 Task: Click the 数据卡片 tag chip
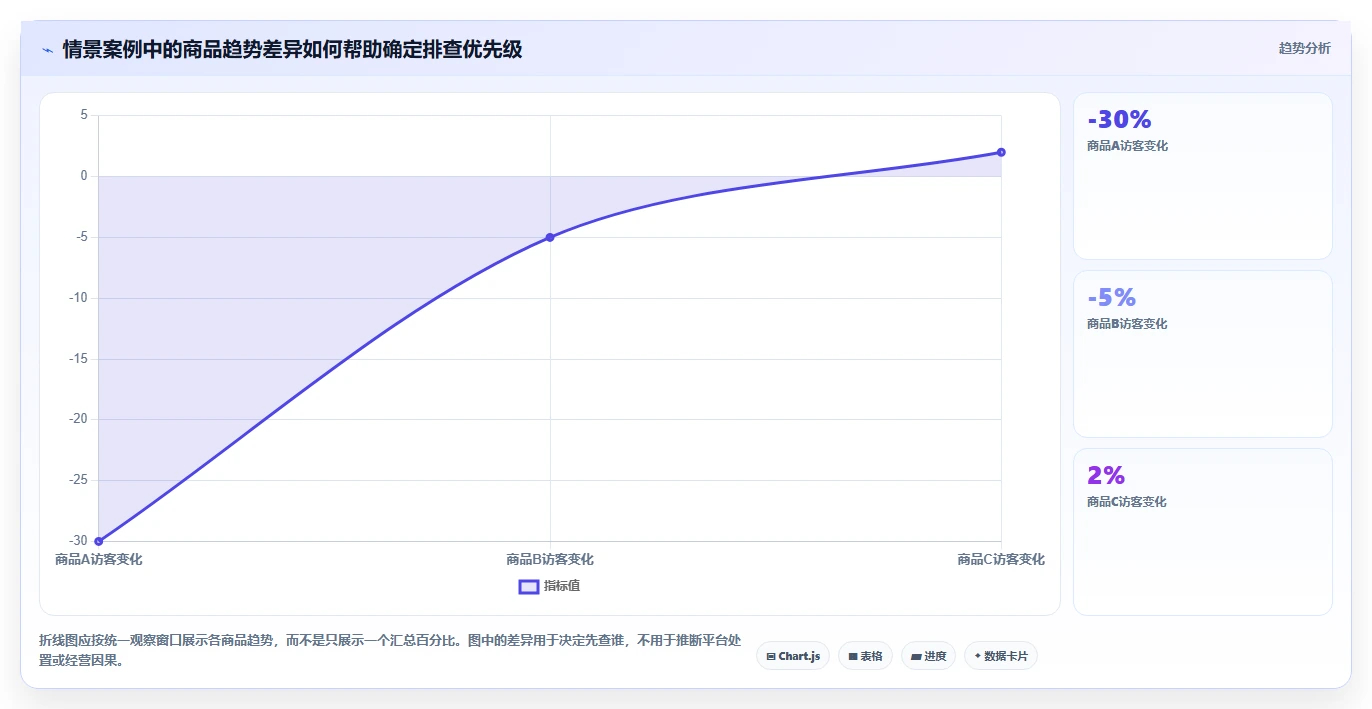click(1001, 656)
